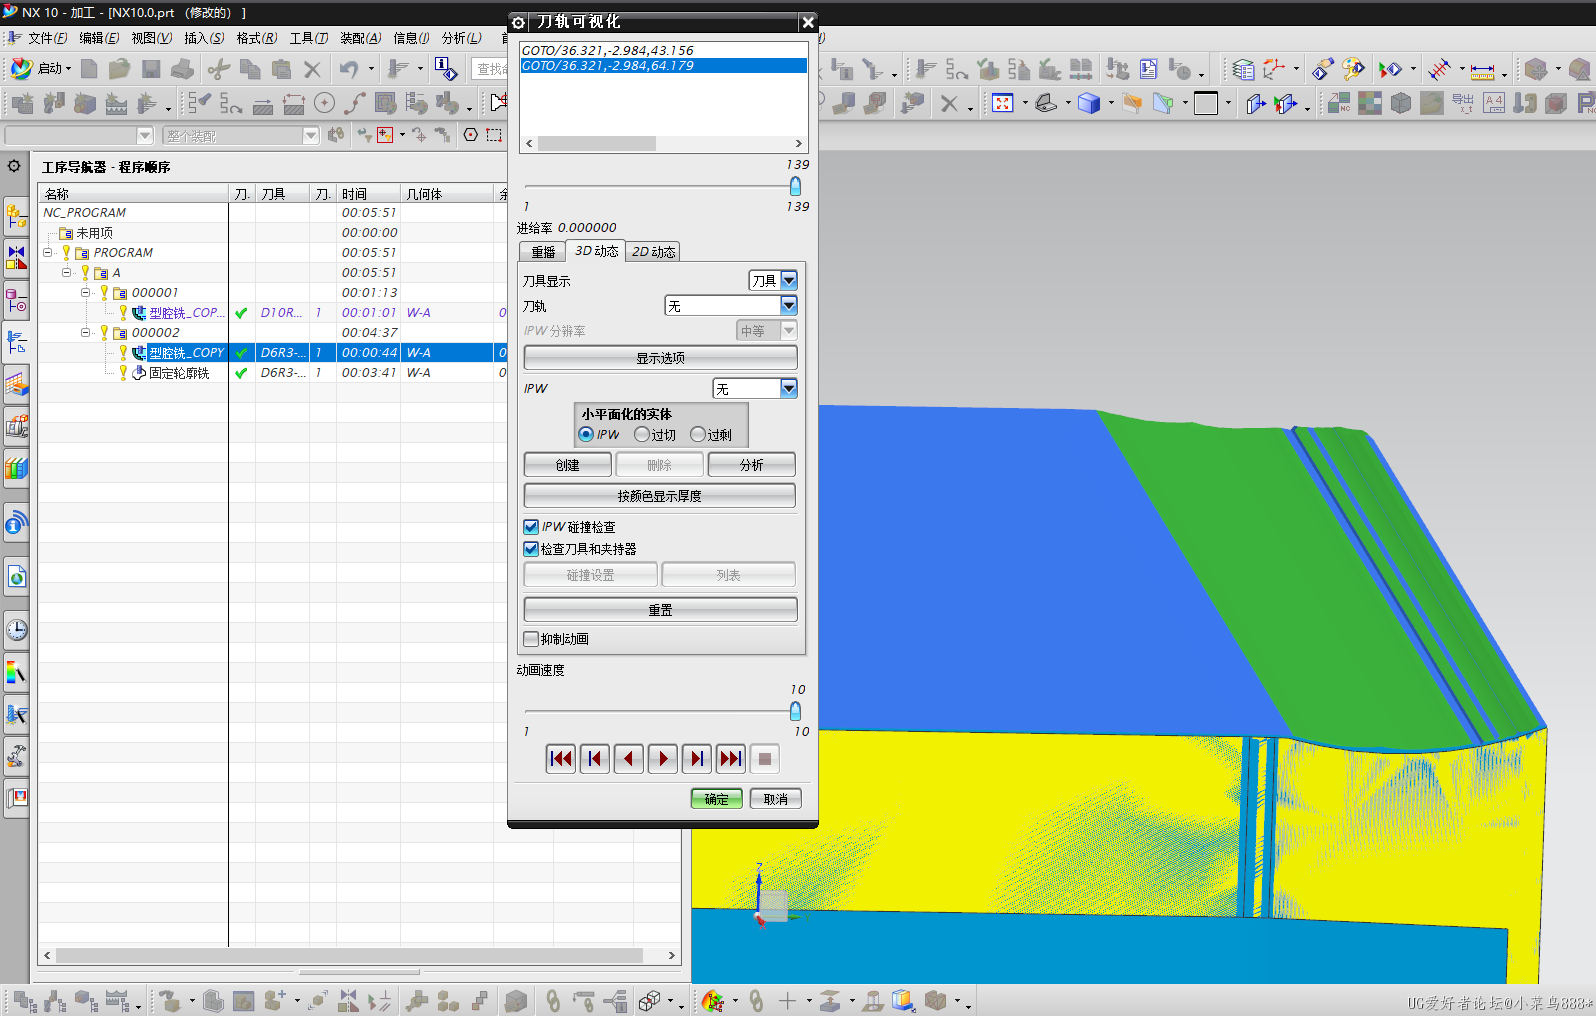Screen dimensions: 1596x1016
Task: Select the 过切 (gouge) radio button
Action: (x=642, y=434)
